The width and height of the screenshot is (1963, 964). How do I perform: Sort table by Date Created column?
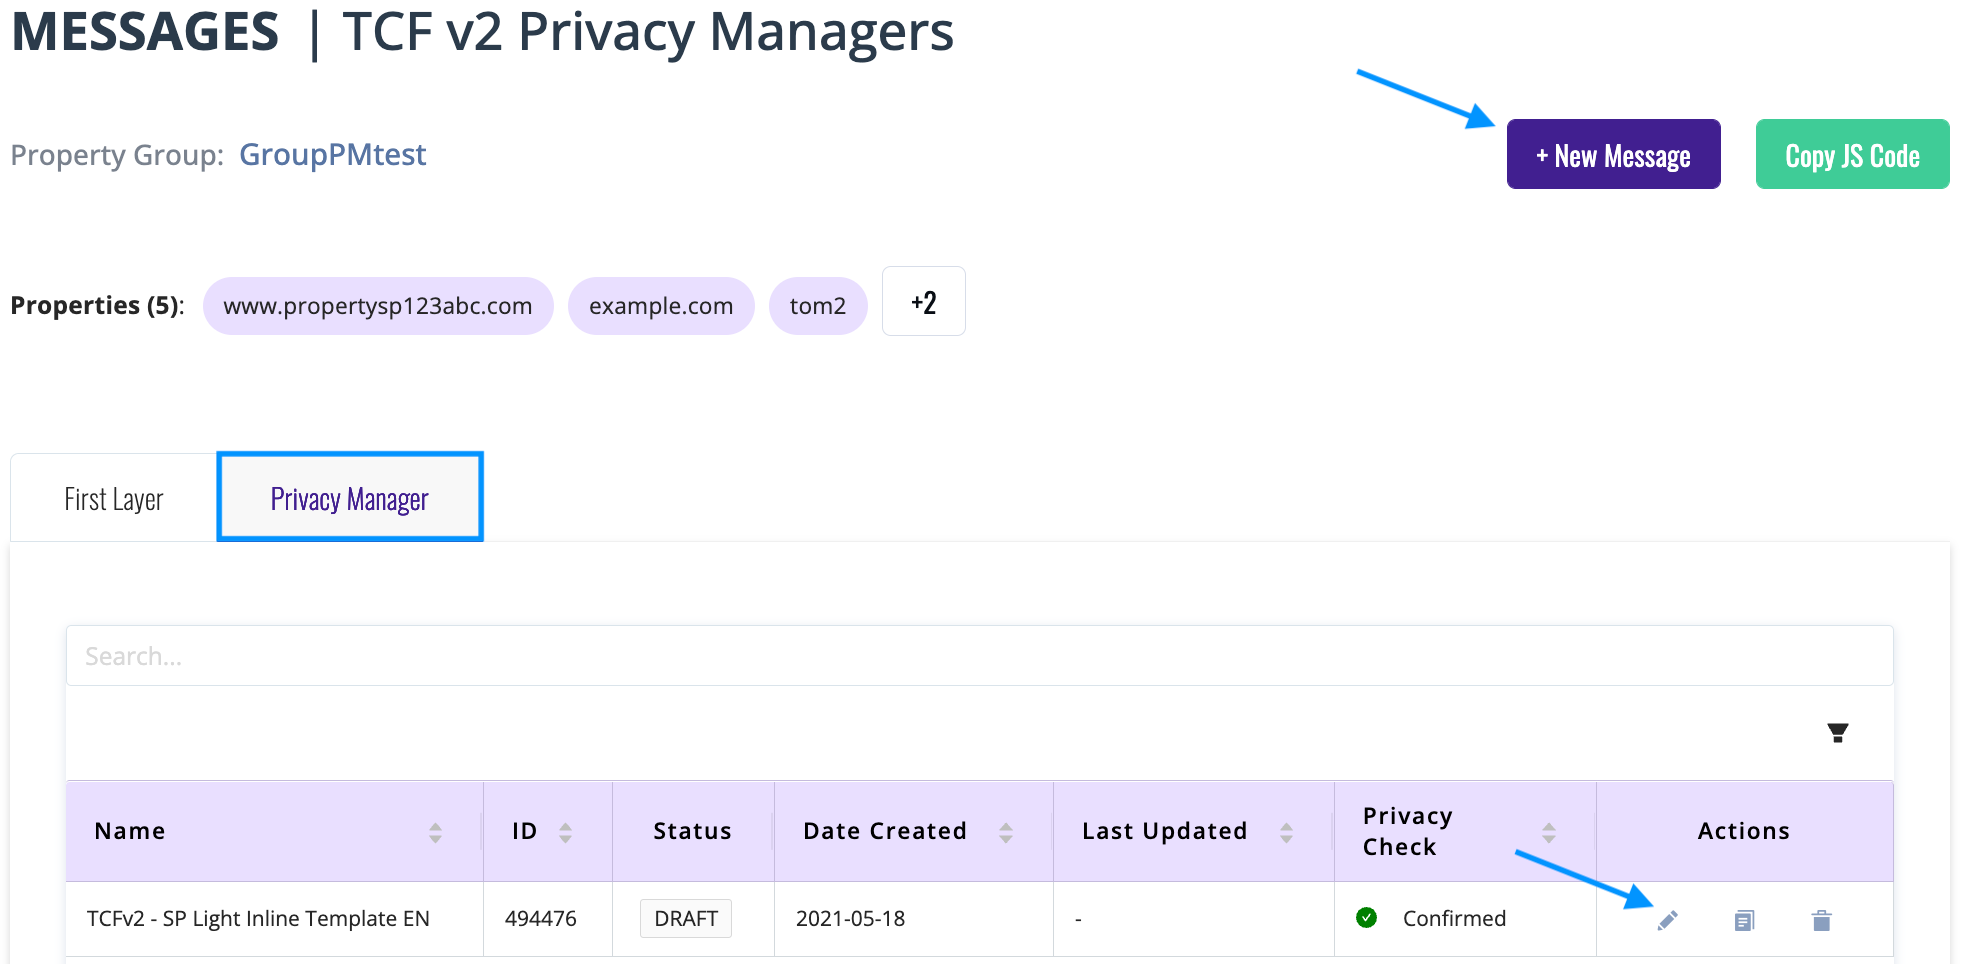tap(1005, 832)
